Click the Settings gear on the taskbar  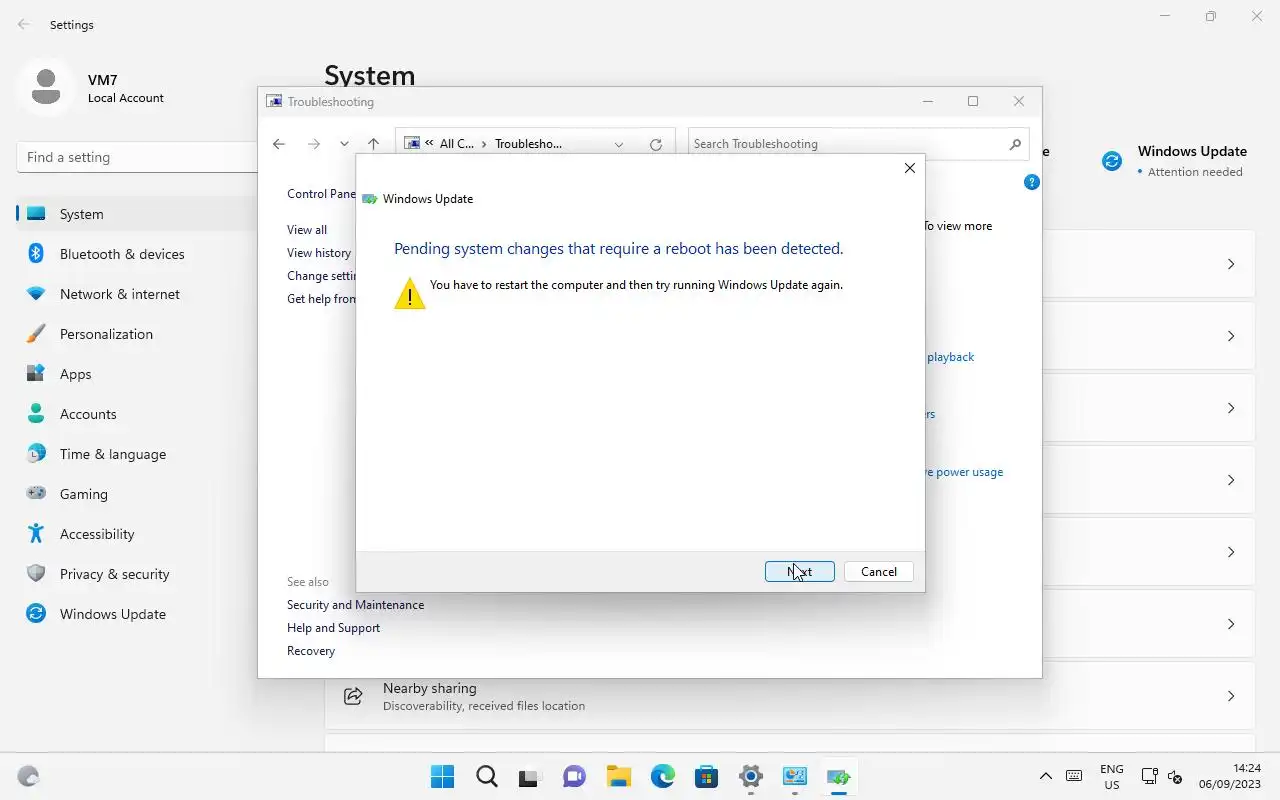tap(750, 776)
